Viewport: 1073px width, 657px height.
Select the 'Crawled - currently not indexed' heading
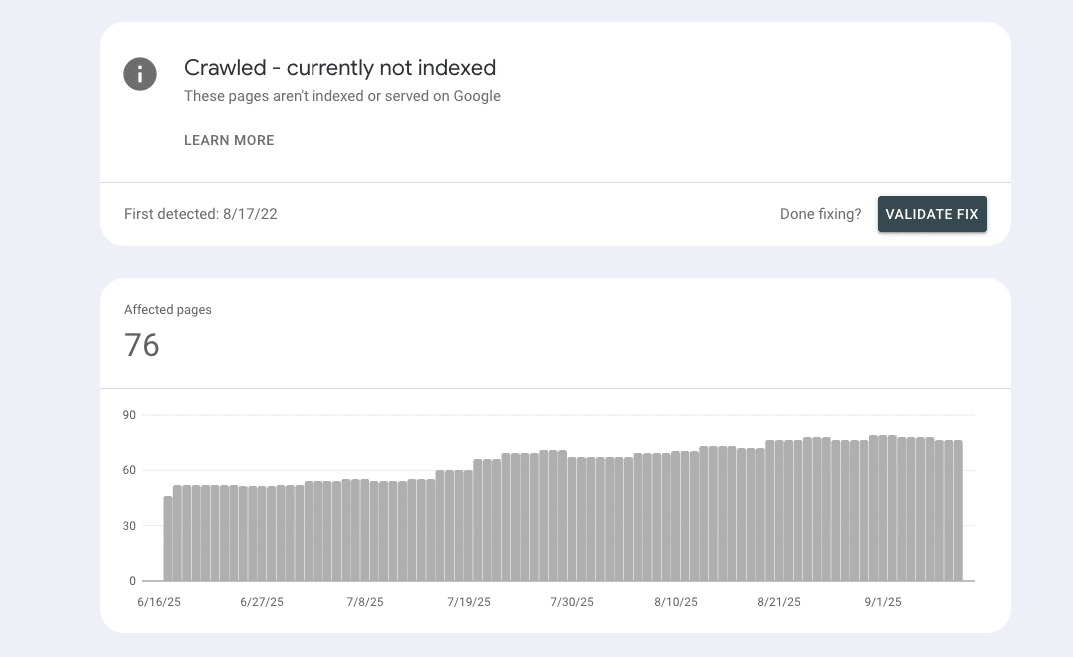pos(340,68)
